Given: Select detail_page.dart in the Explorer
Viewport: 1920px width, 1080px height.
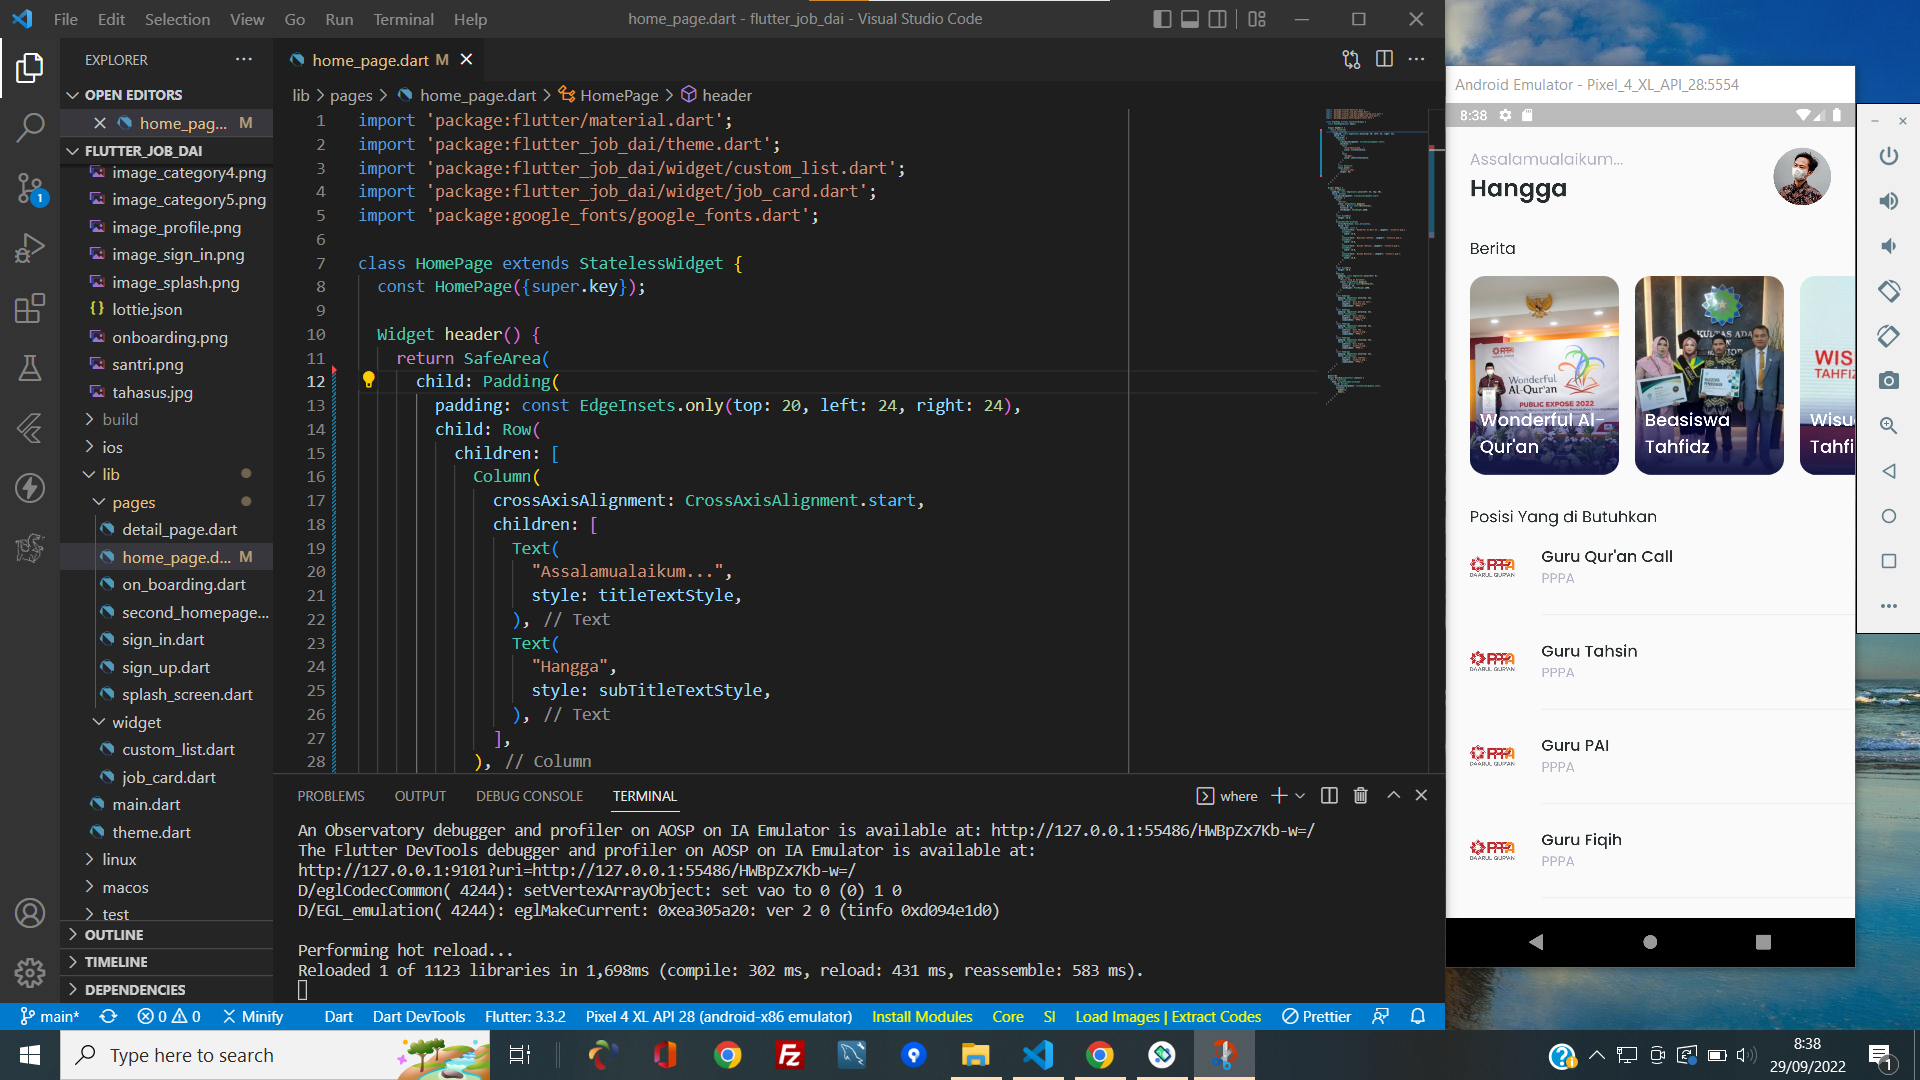Looking at the screenshot, I should tap(181, 529).
